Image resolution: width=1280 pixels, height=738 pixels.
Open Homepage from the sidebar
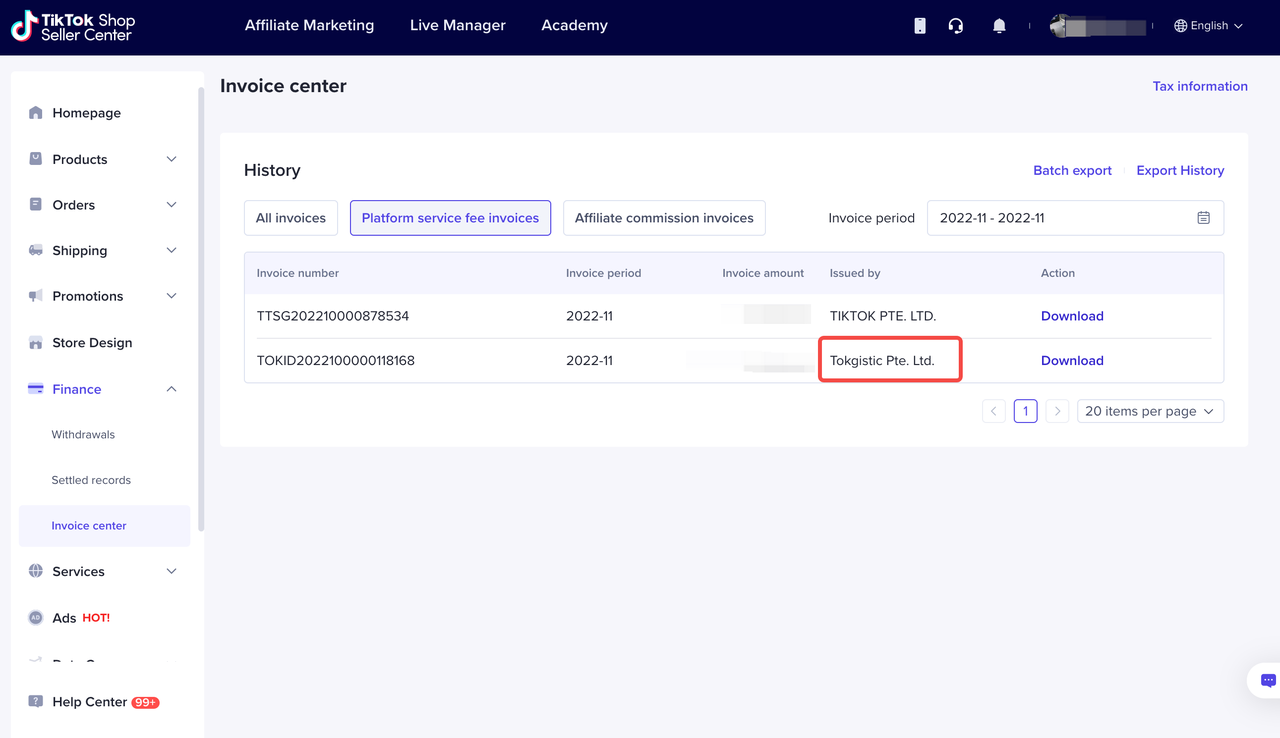point(86,113)
